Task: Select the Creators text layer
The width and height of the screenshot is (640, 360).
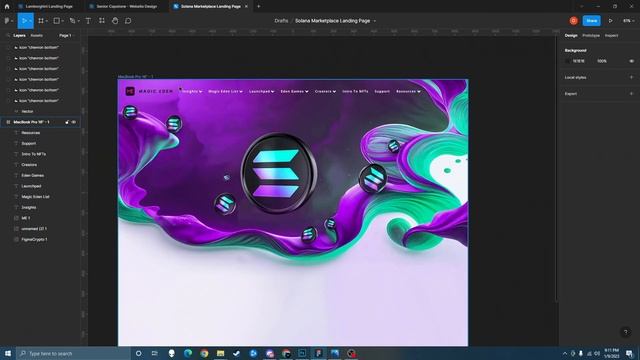Action: pos(29,164)
